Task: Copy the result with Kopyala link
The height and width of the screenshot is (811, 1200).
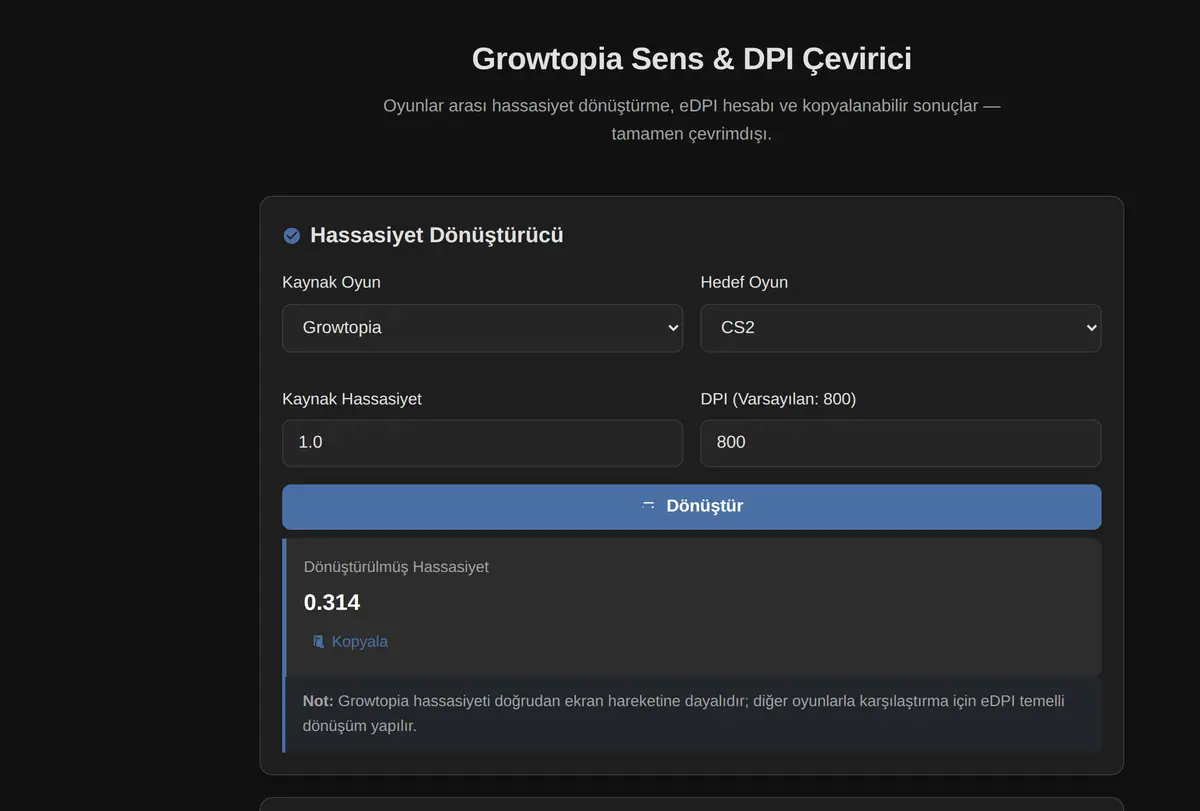Action: [x=349, y=641]
